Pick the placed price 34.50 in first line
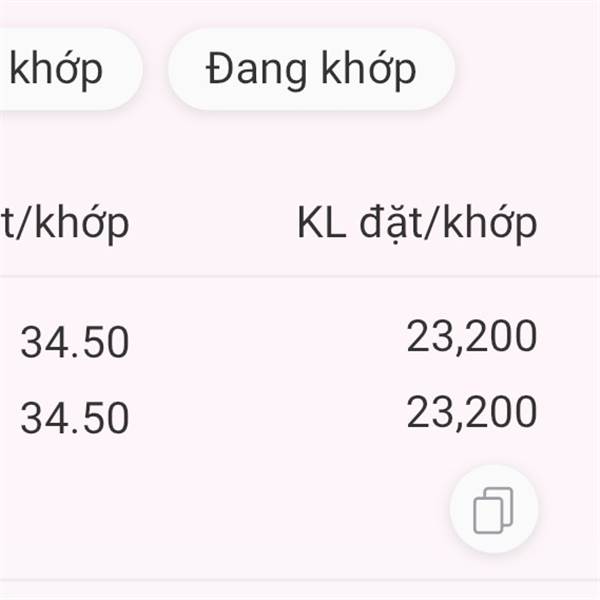 75,343
